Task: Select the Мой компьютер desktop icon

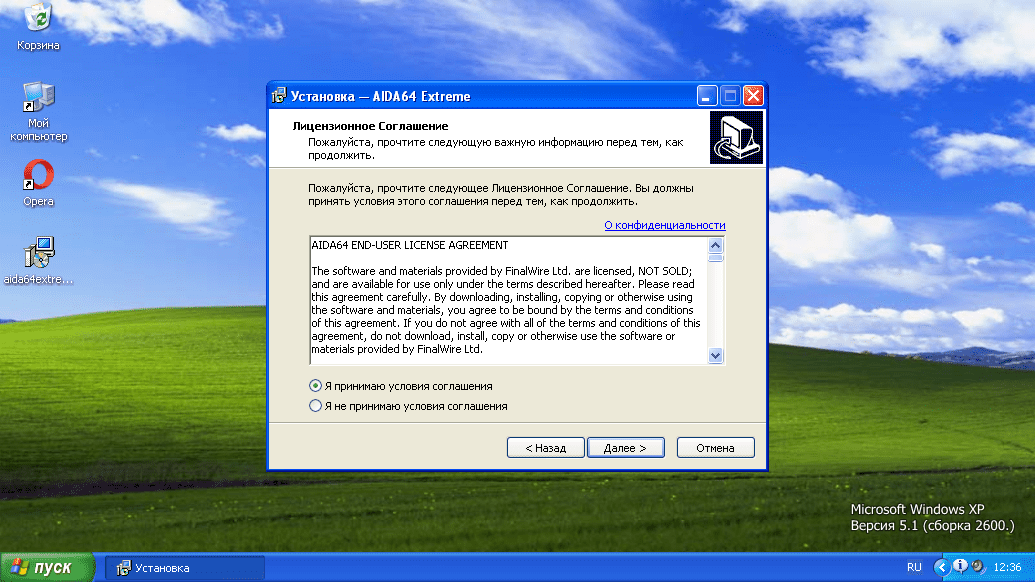Action: [x=38, y=111]
